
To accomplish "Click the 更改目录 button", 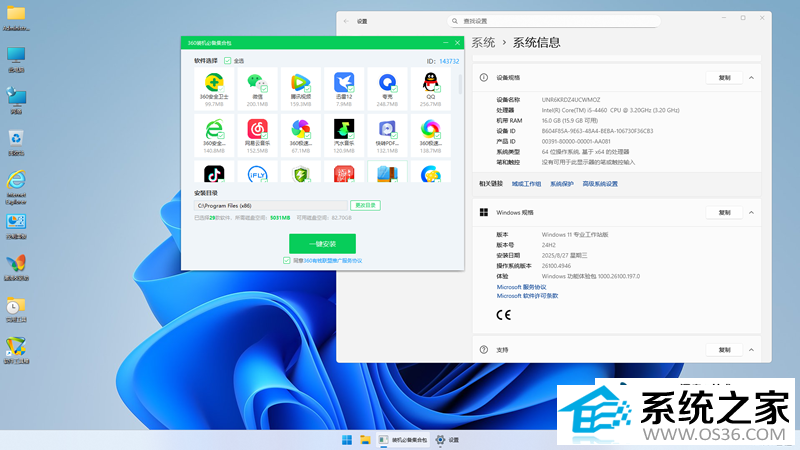I will pyautogui.click(x=365, y=205).
